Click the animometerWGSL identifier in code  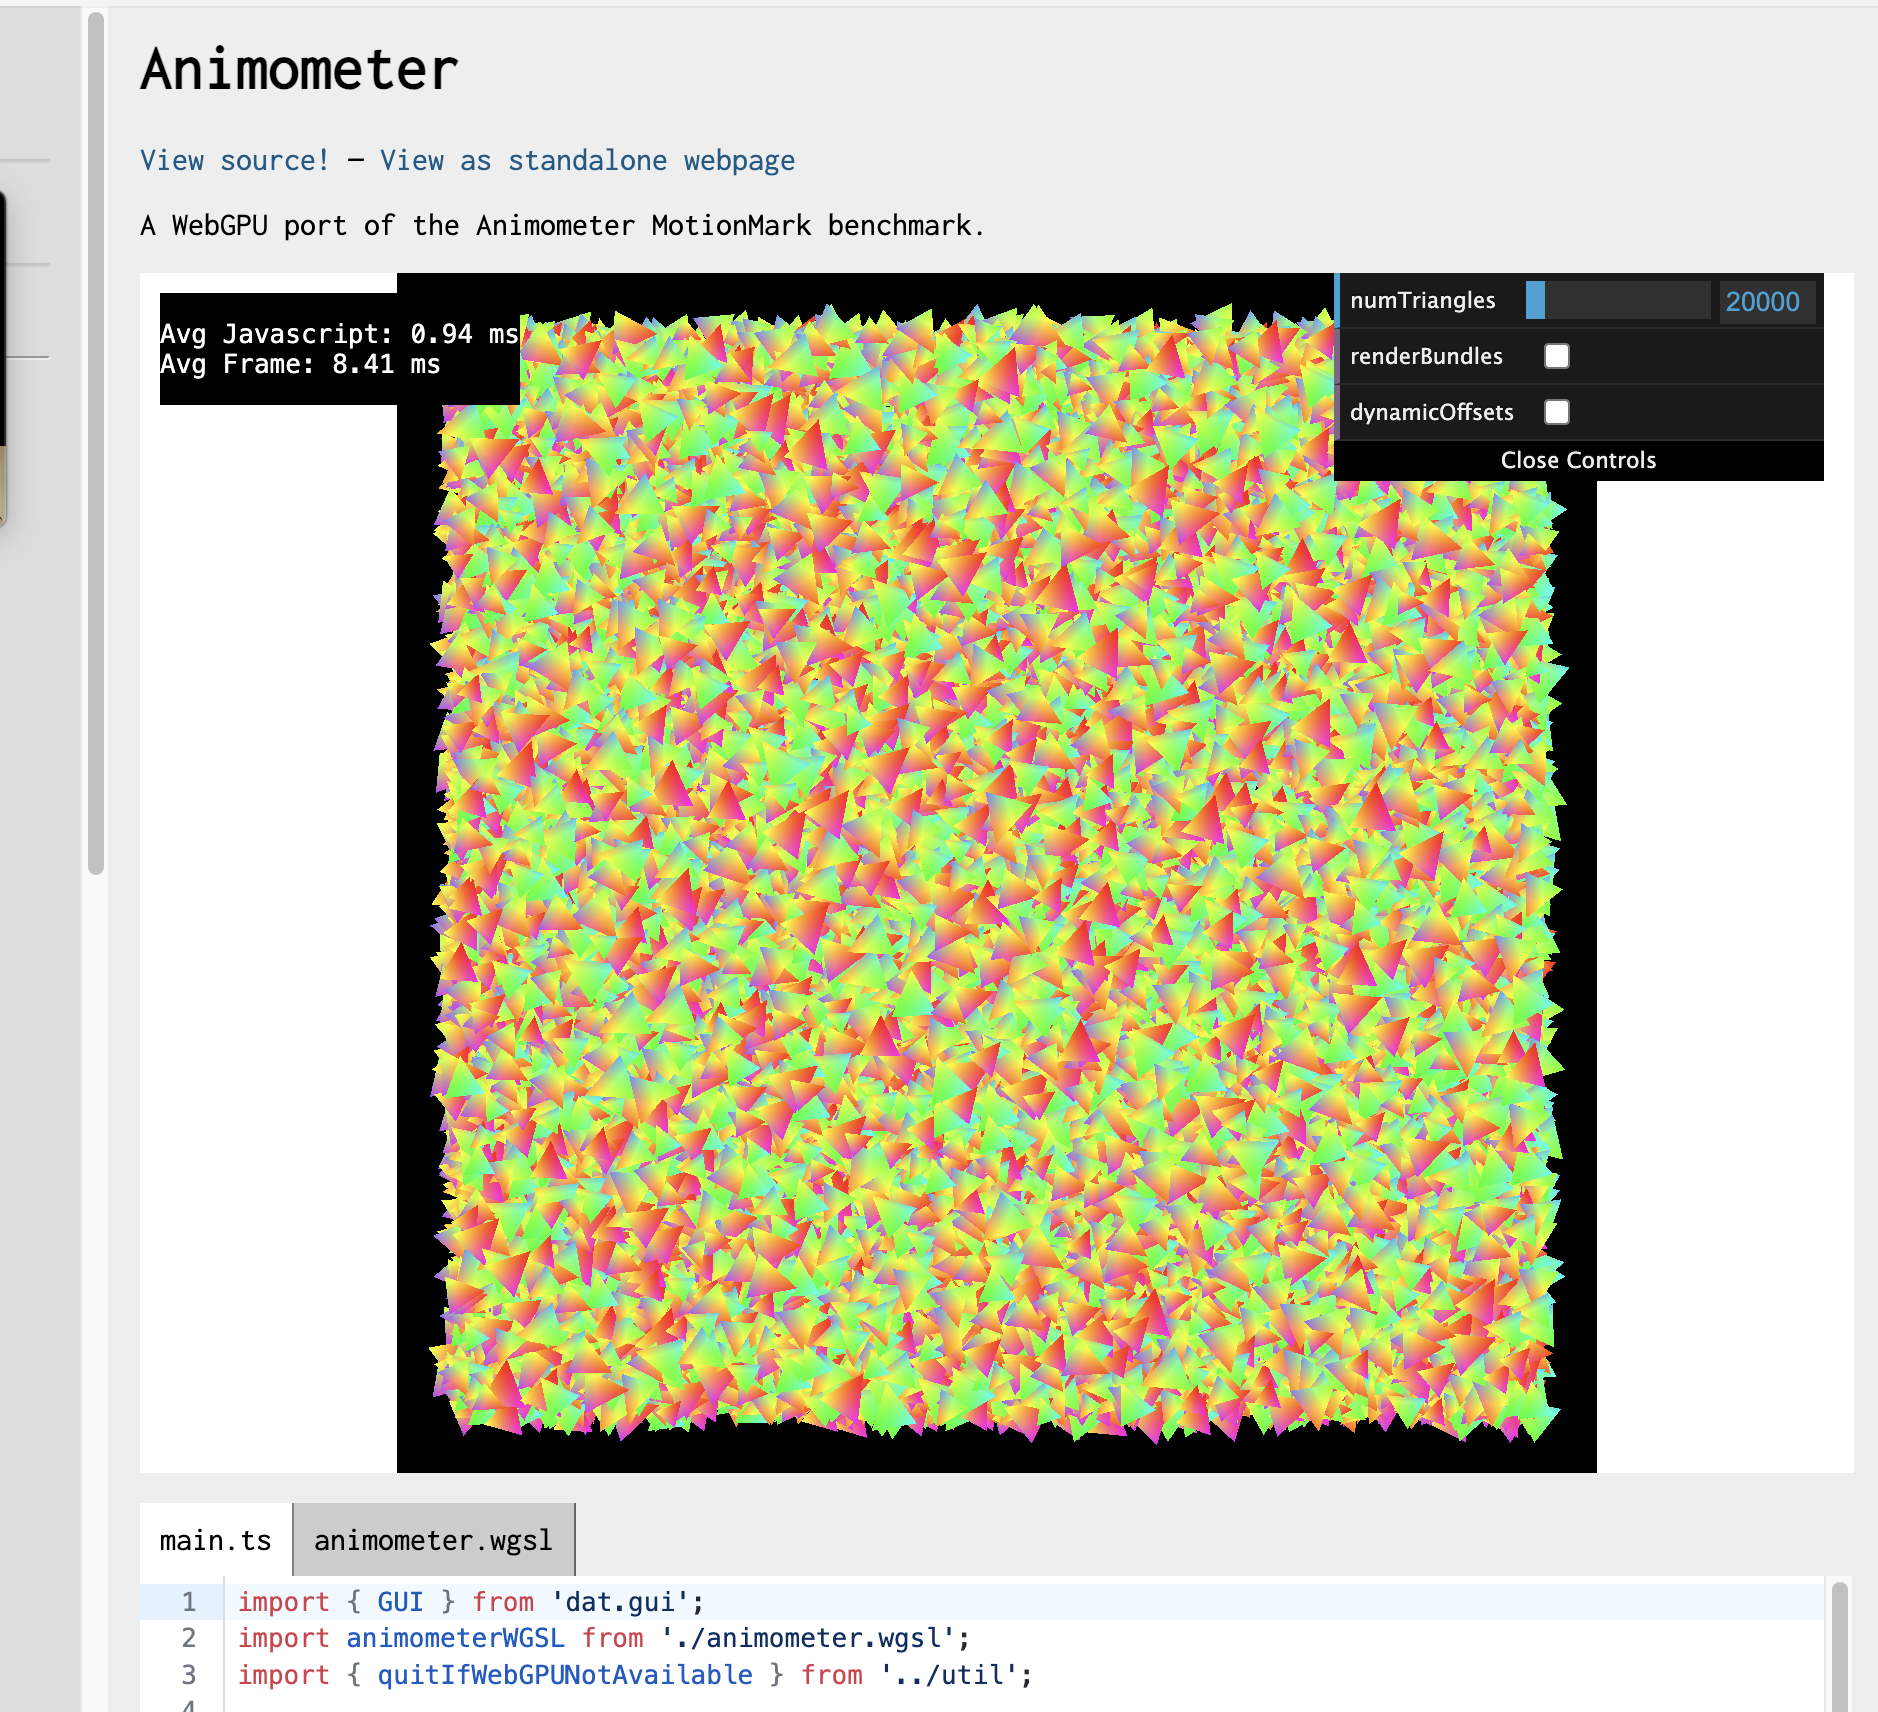tap(455, 1638)
